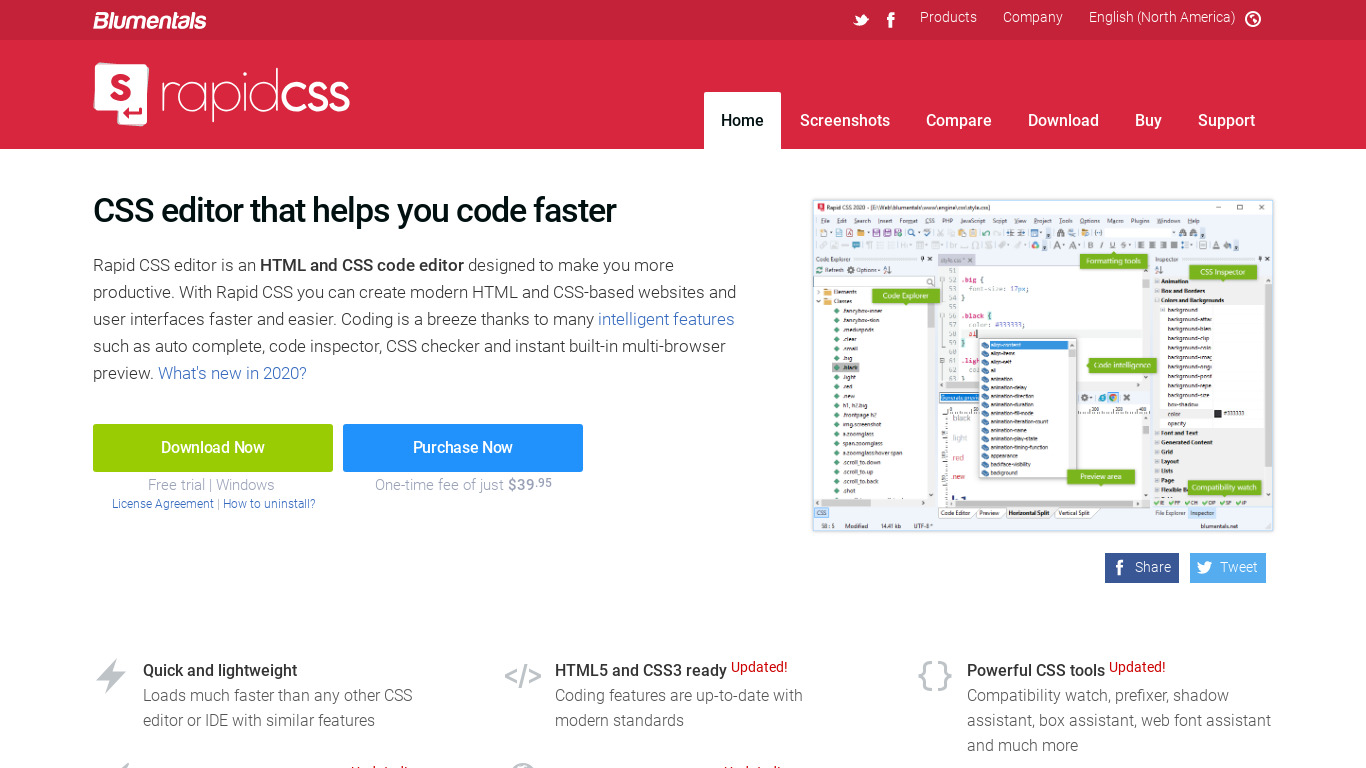Open the How to uninstall? link

pyautogui.click(x=269, y=504)
